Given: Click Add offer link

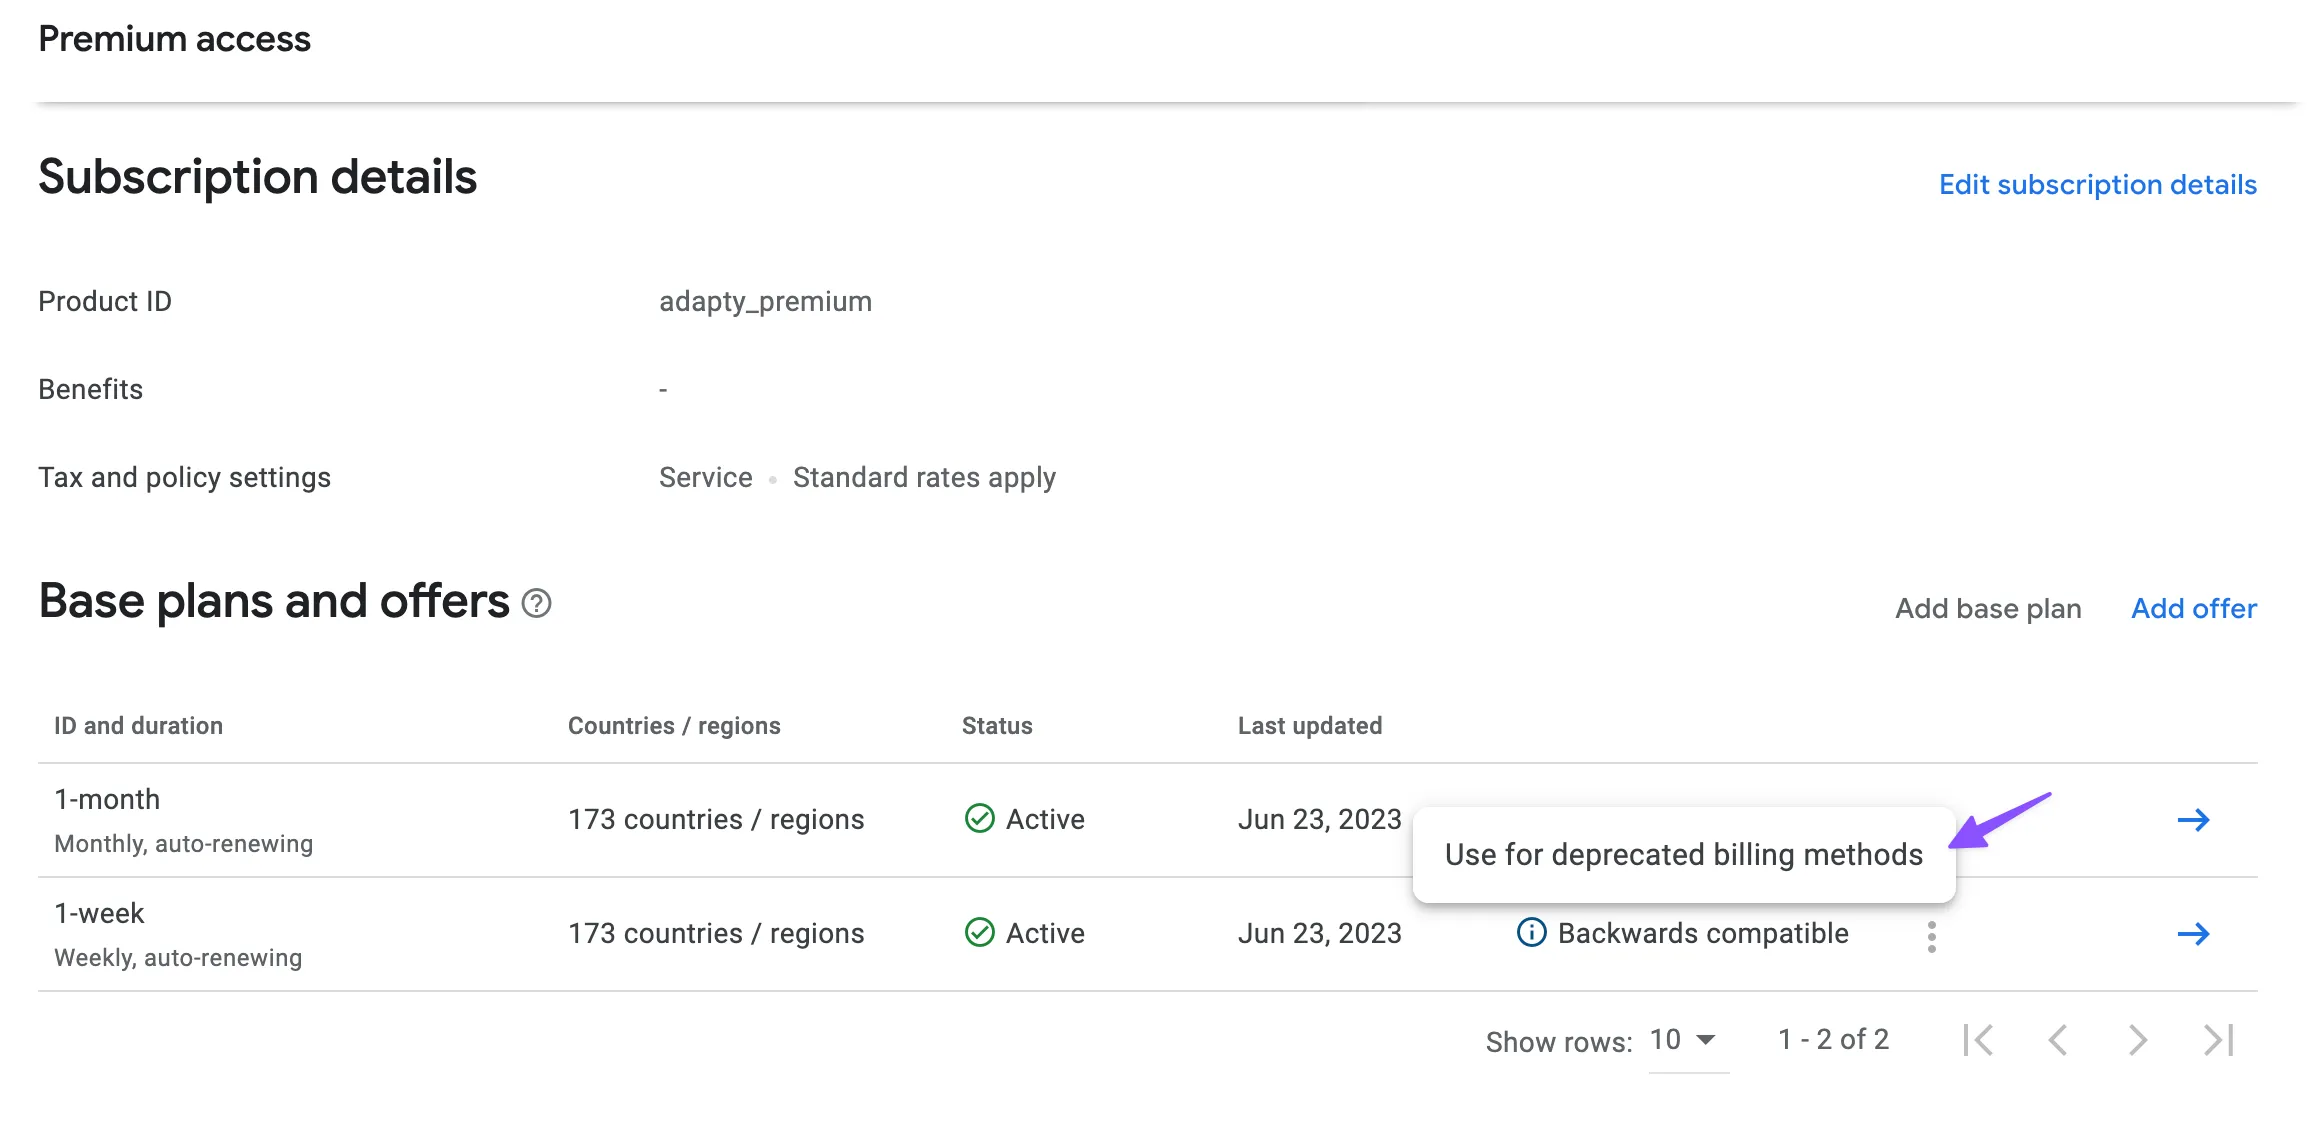Looking at the screenshot, I should point(2193,608).
